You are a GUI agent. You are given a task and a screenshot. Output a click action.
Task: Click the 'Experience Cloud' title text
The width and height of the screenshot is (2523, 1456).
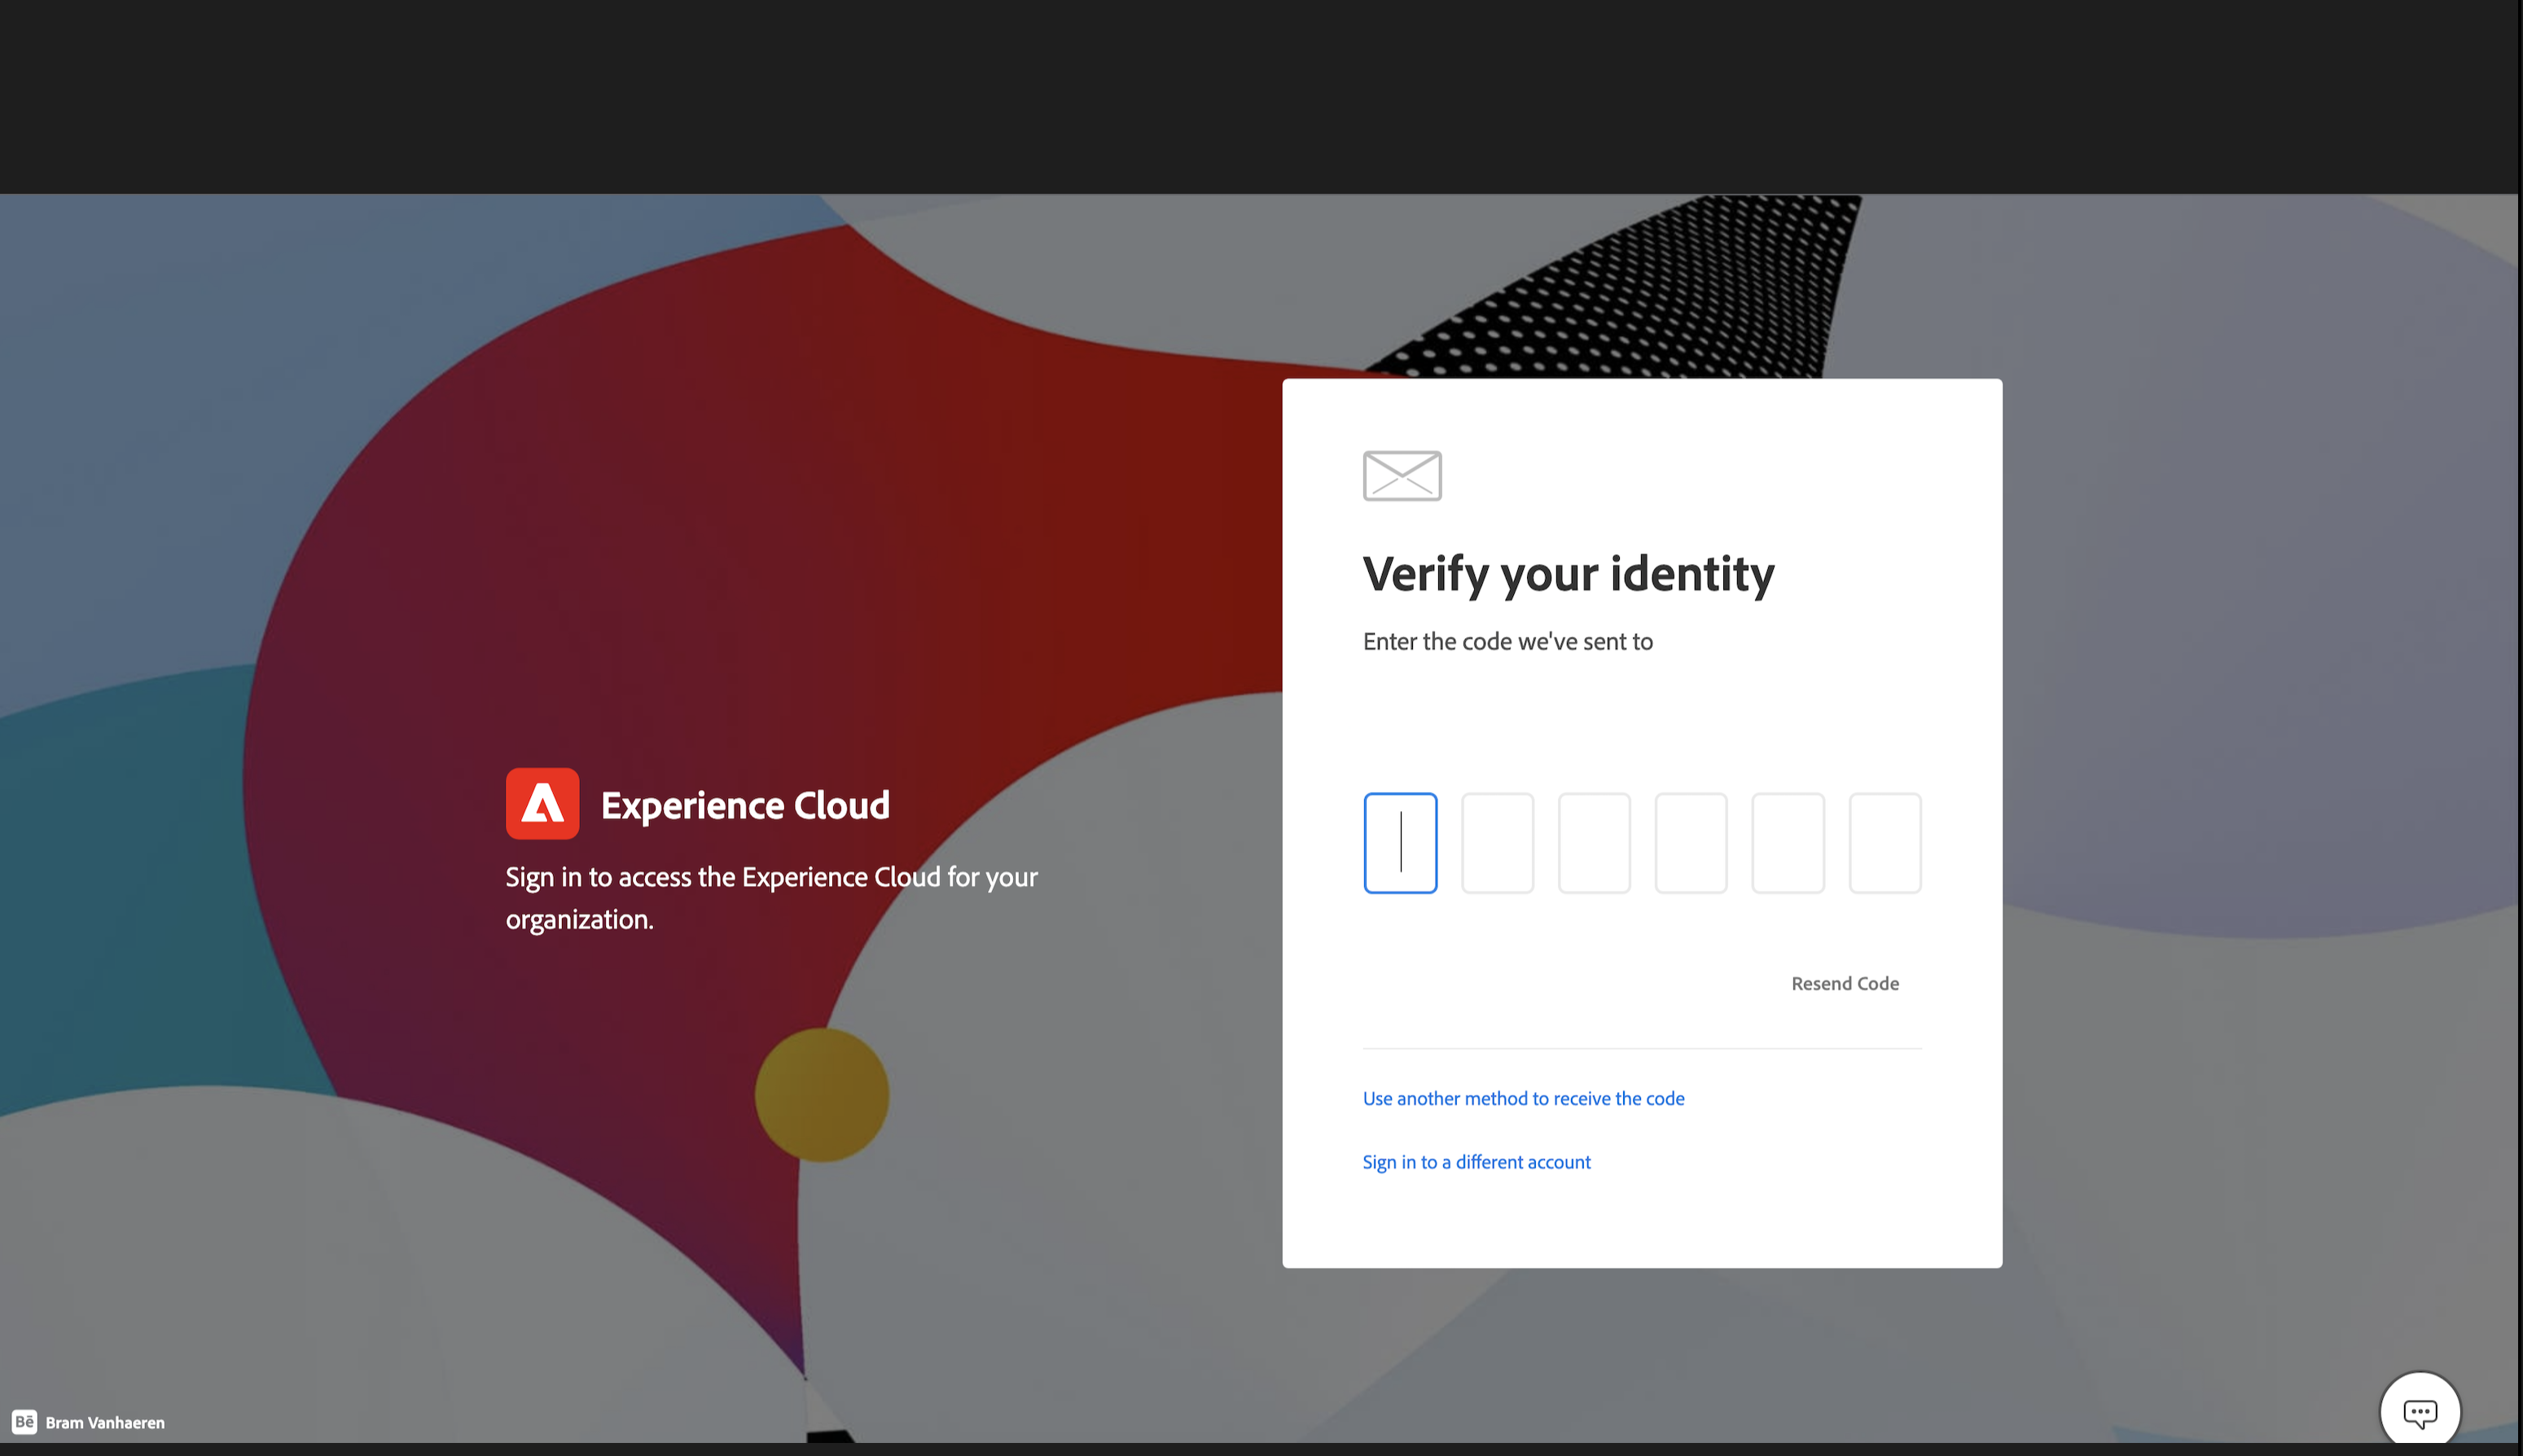745,805
